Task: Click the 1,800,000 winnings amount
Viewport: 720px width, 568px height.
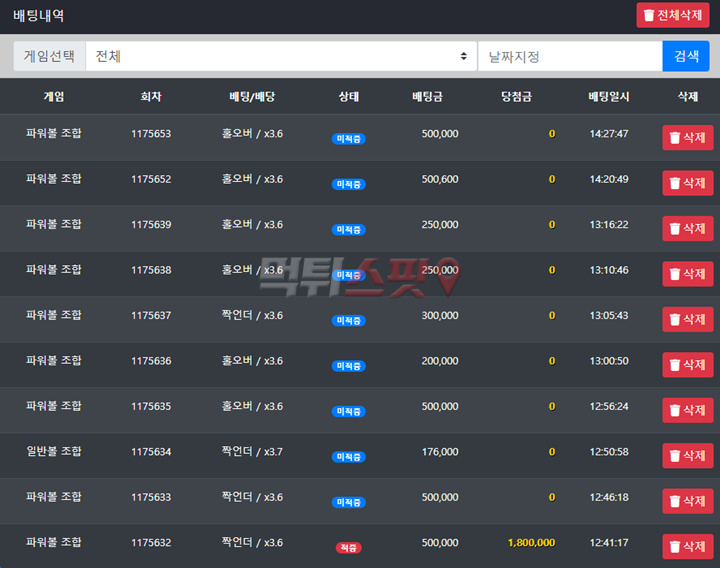Action: pyautogui.click(x=531, y=543)
